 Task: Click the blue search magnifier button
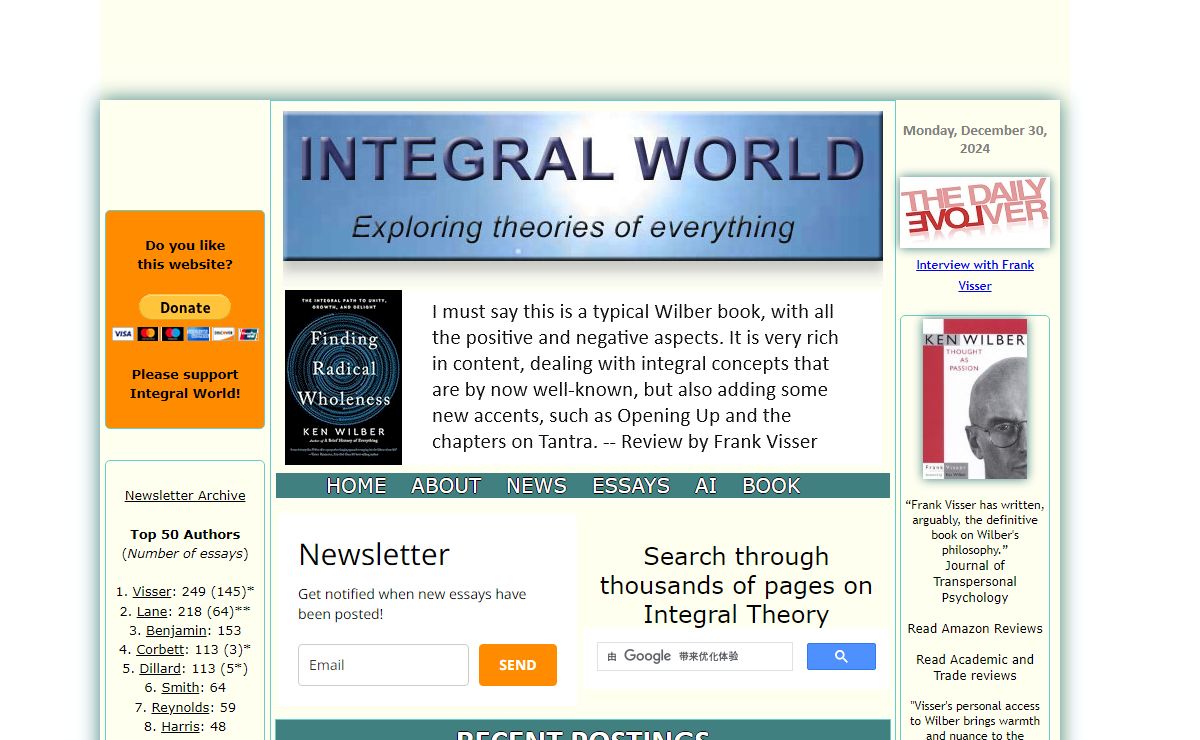coord(841,656)
